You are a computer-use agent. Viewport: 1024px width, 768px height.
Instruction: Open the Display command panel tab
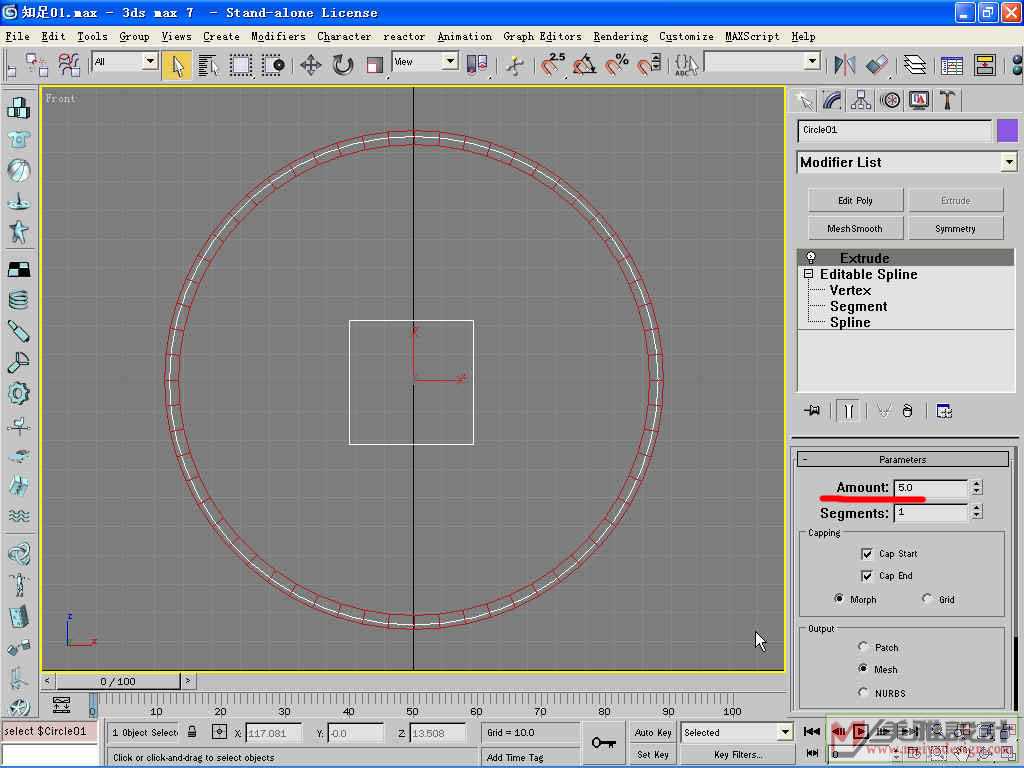[918, 100]
